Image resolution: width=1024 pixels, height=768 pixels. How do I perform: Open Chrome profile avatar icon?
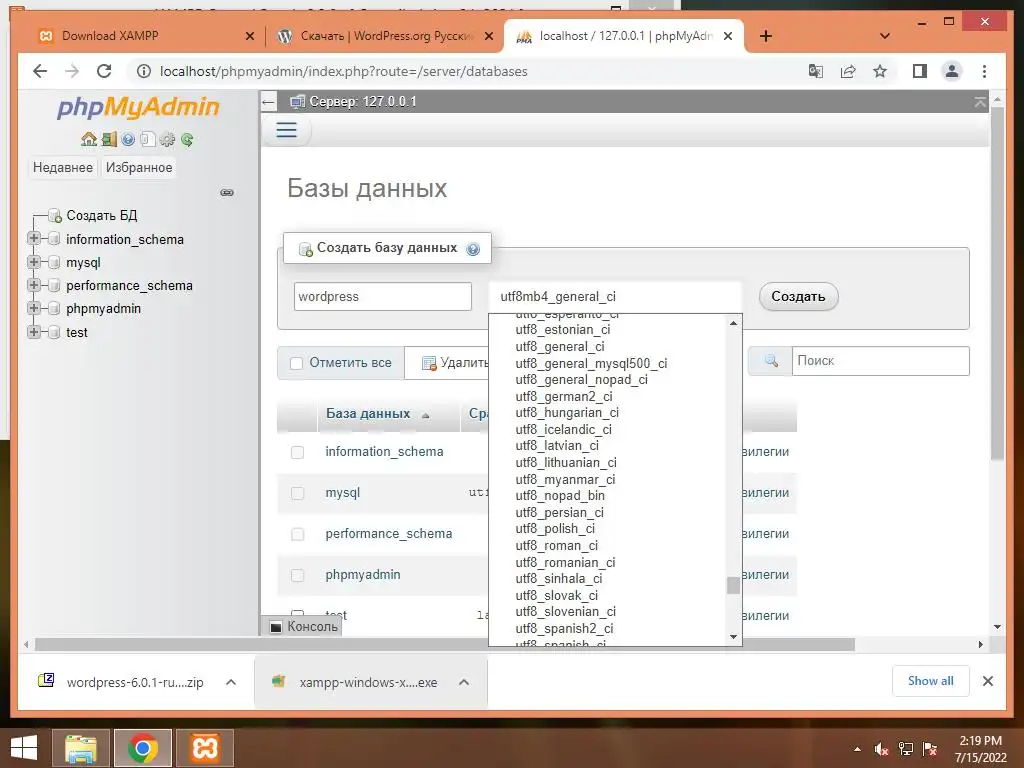coord(952,71)
